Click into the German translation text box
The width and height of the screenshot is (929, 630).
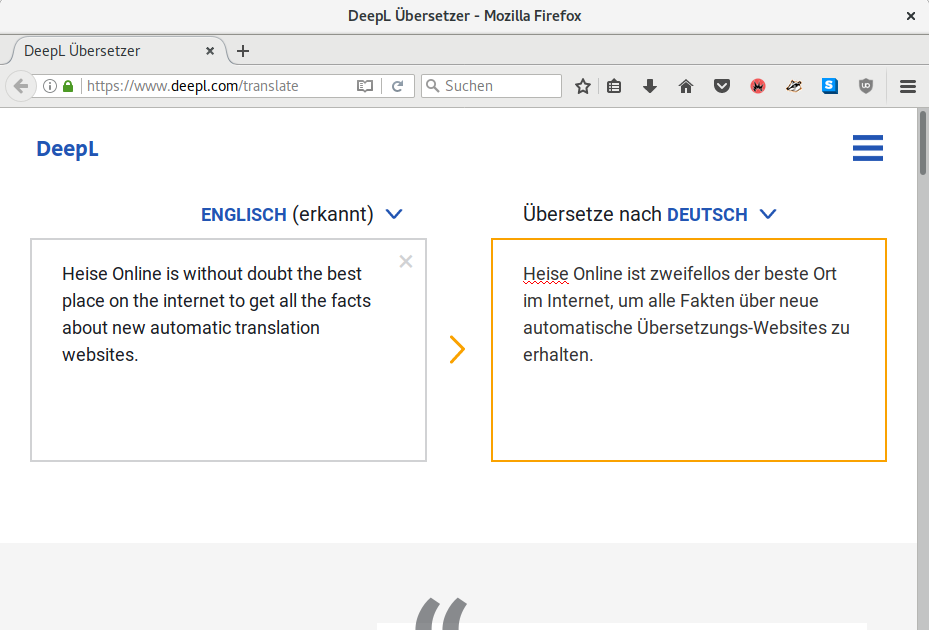point(689,350)
